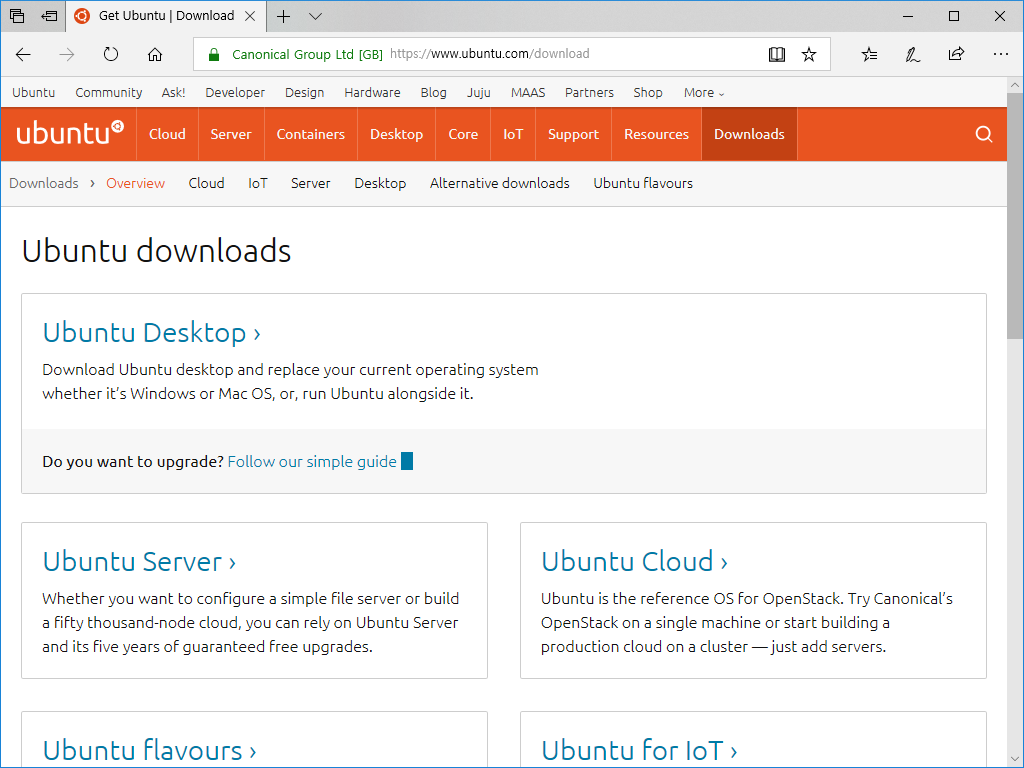Open Alternative downloads sub-navigation item
The width and height of the screenshot is (1024, 768).
pyautogui.click(x=500, y=184)
